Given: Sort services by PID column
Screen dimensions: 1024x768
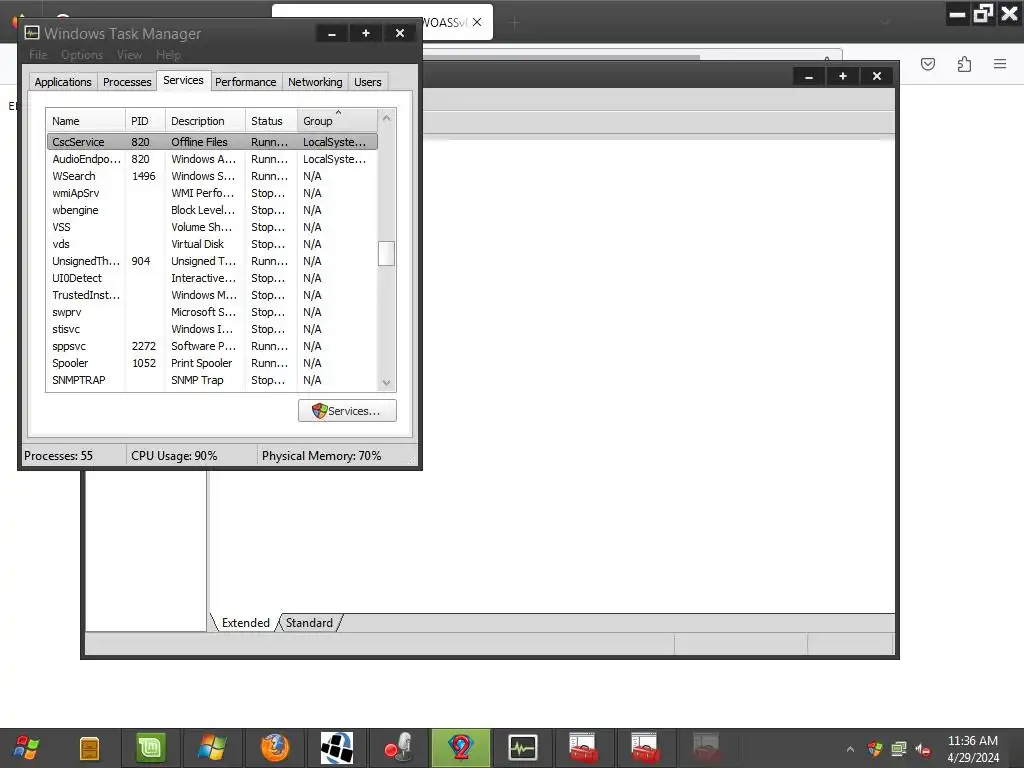Looking at the screenshot, I should point(145,121).
